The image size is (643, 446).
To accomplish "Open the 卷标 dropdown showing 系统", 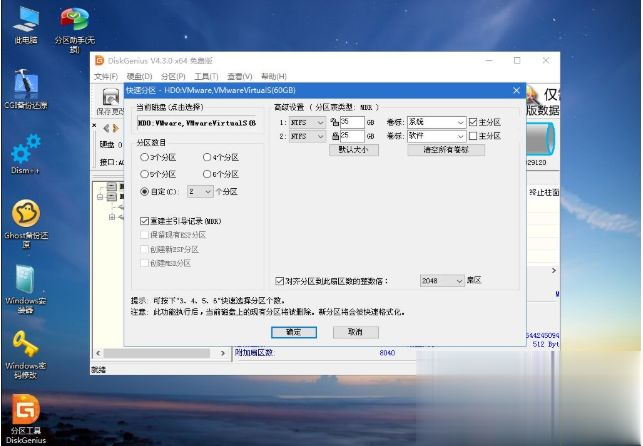I will pyautogui.click(x=436, y=122).
